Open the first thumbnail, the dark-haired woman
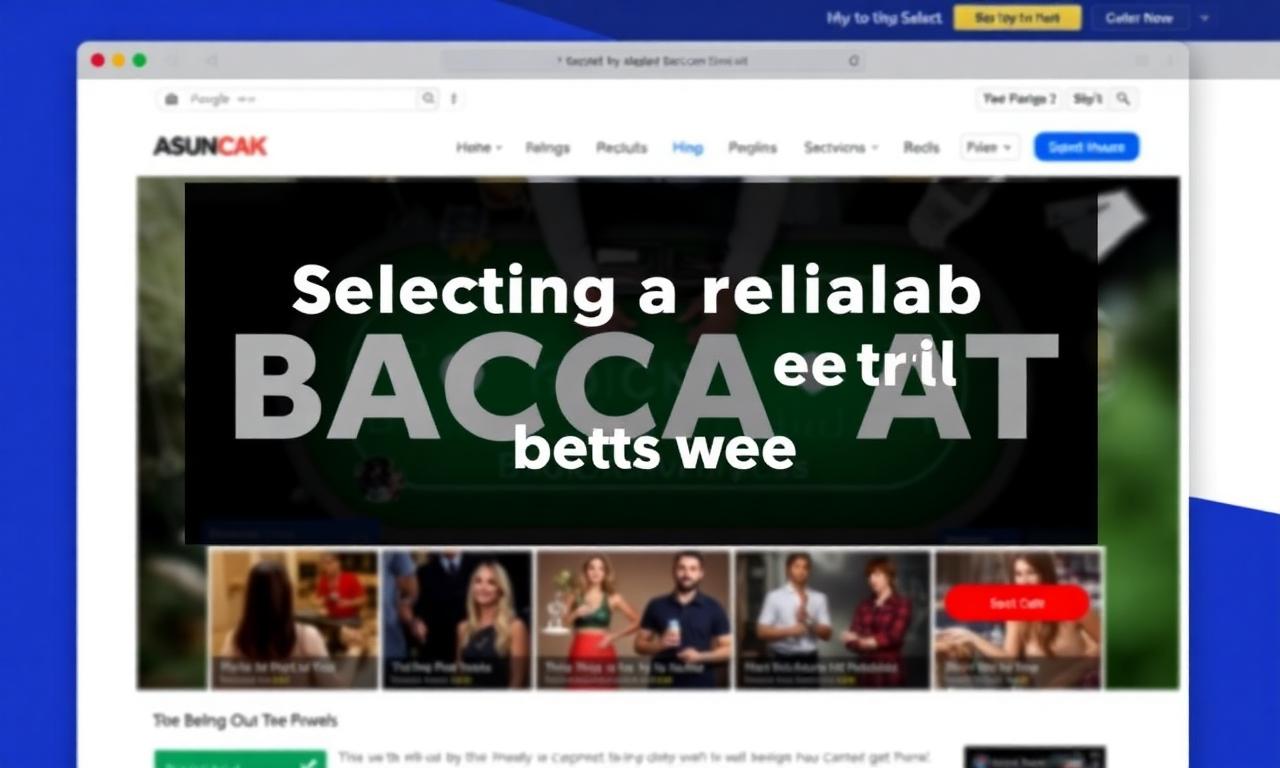 point(293,618)
